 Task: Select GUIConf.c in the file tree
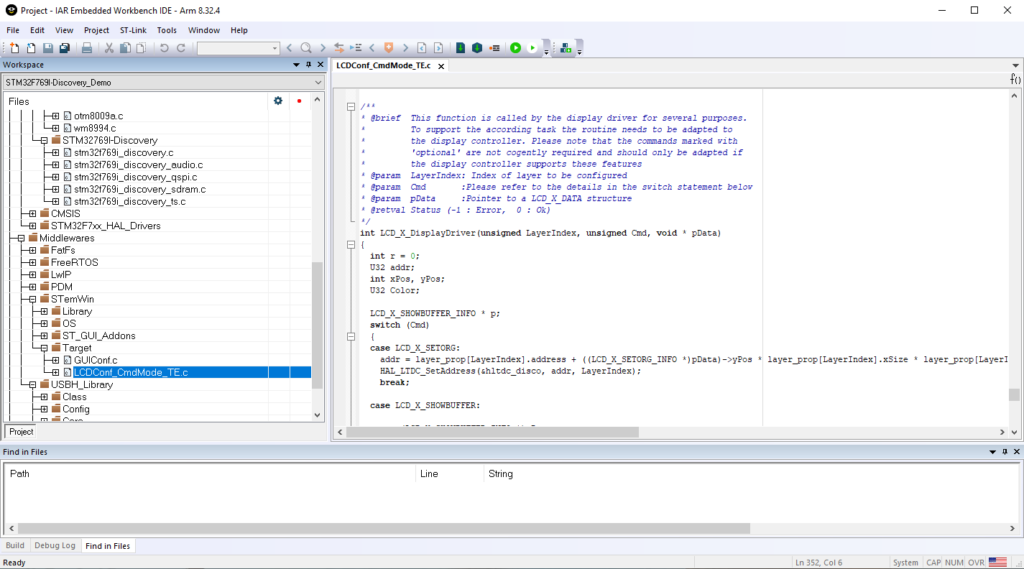coord(95,360)
